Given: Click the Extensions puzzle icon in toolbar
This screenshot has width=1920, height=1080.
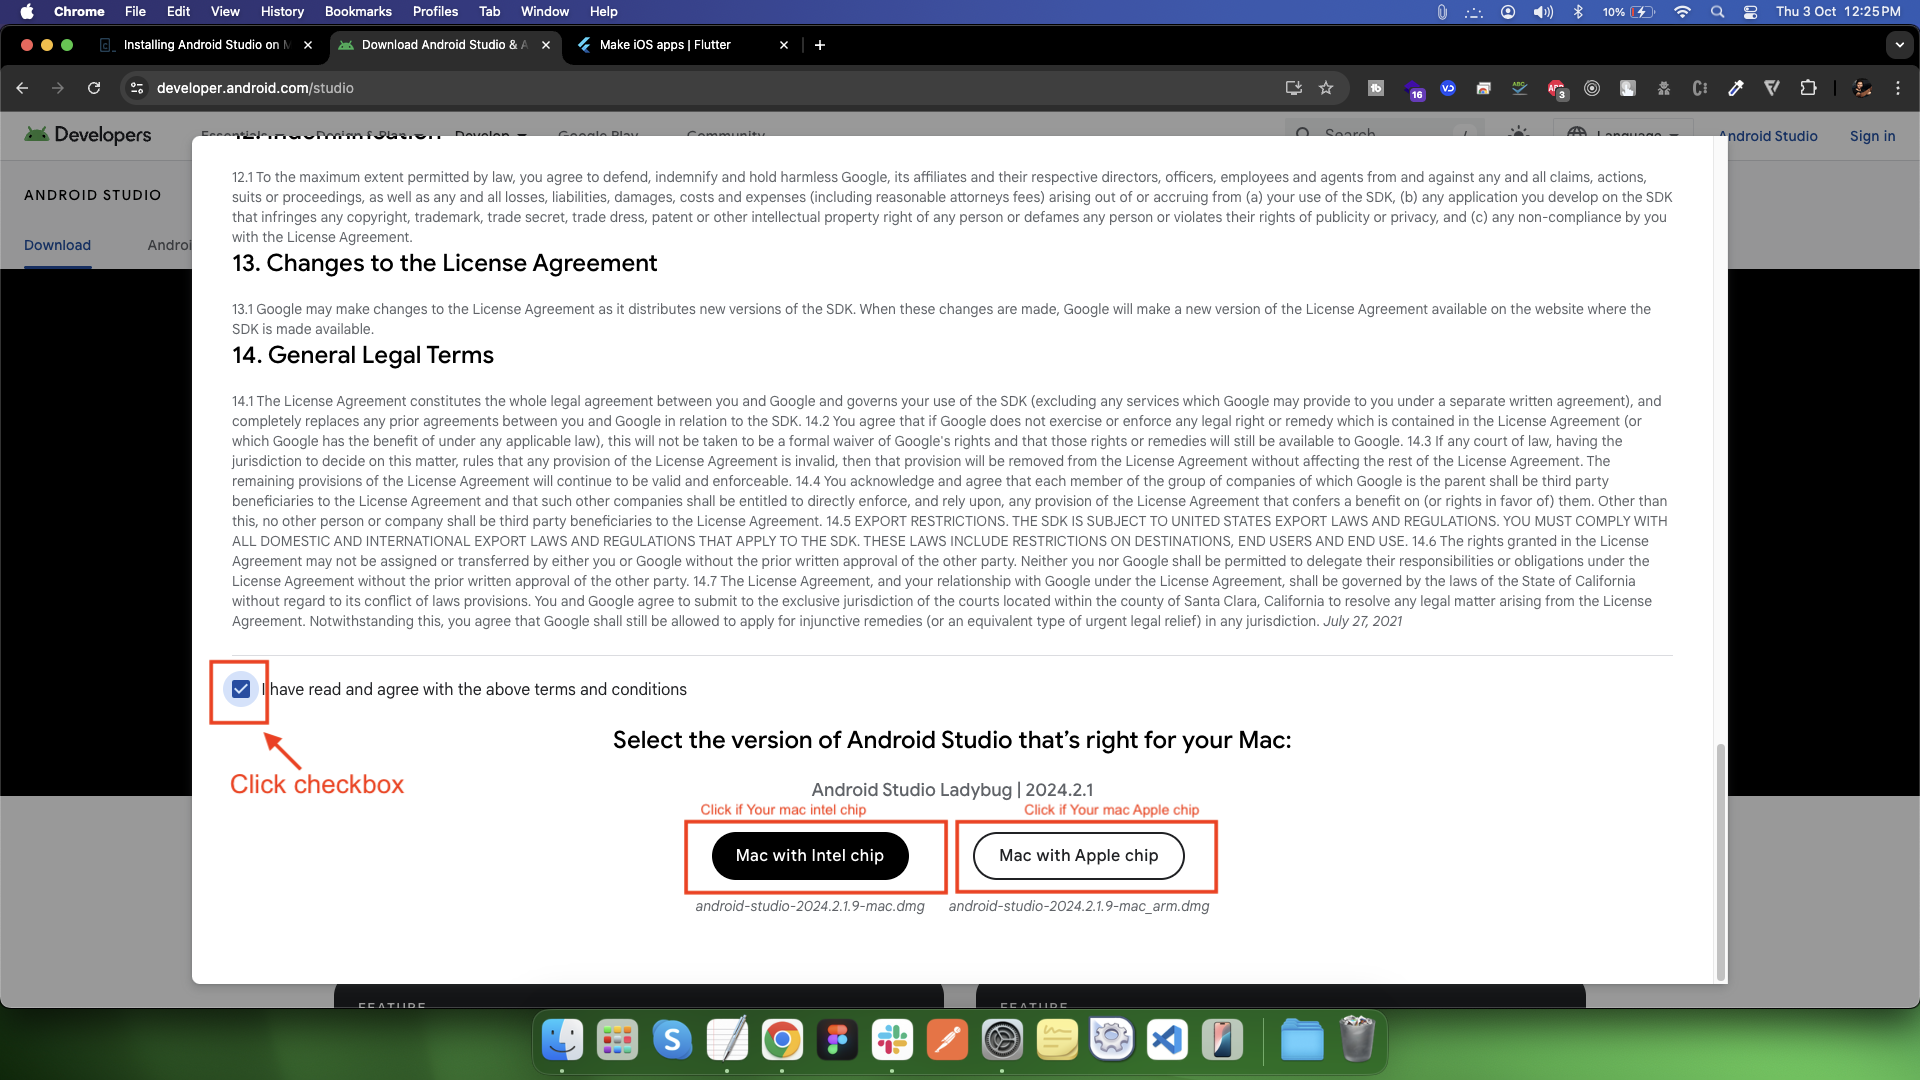Looking at the screenshot, I should click(x=1809, y=88).
